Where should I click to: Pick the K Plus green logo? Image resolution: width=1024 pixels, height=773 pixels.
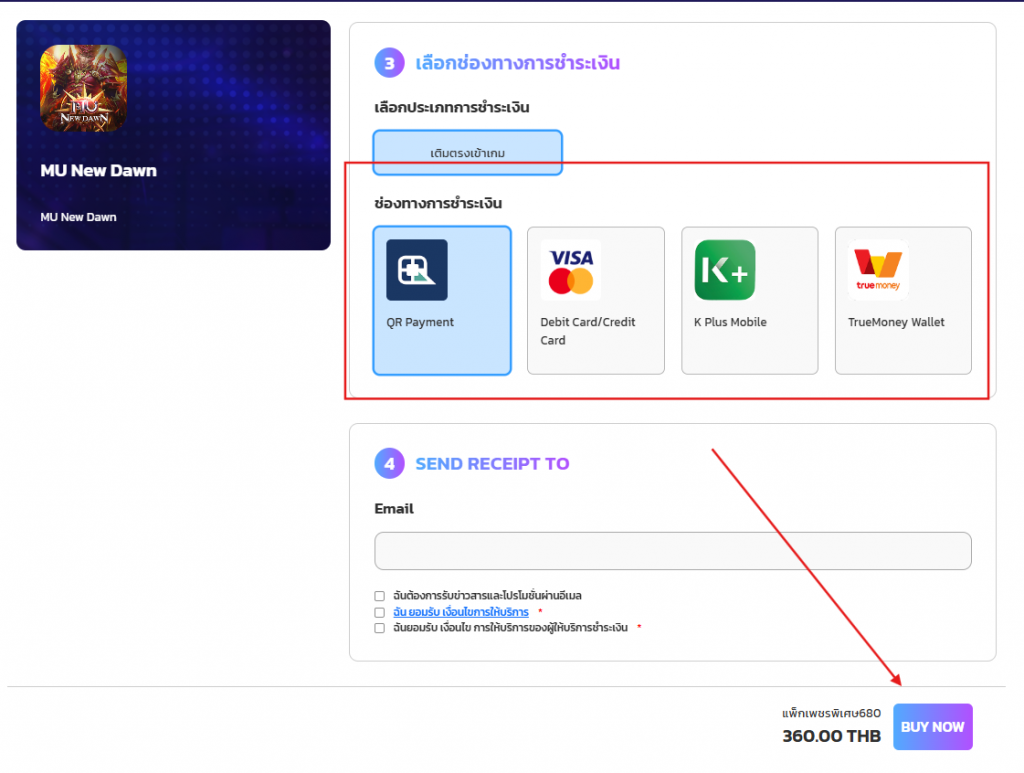[725, 270]
